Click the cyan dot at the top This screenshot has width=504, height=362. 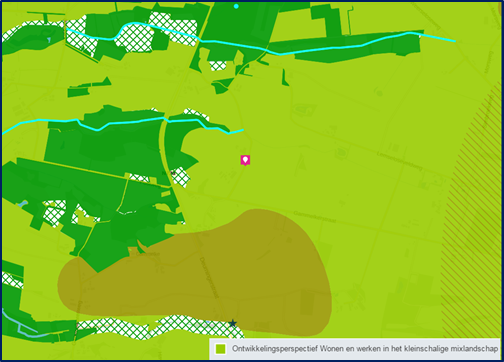coord(236,6)
